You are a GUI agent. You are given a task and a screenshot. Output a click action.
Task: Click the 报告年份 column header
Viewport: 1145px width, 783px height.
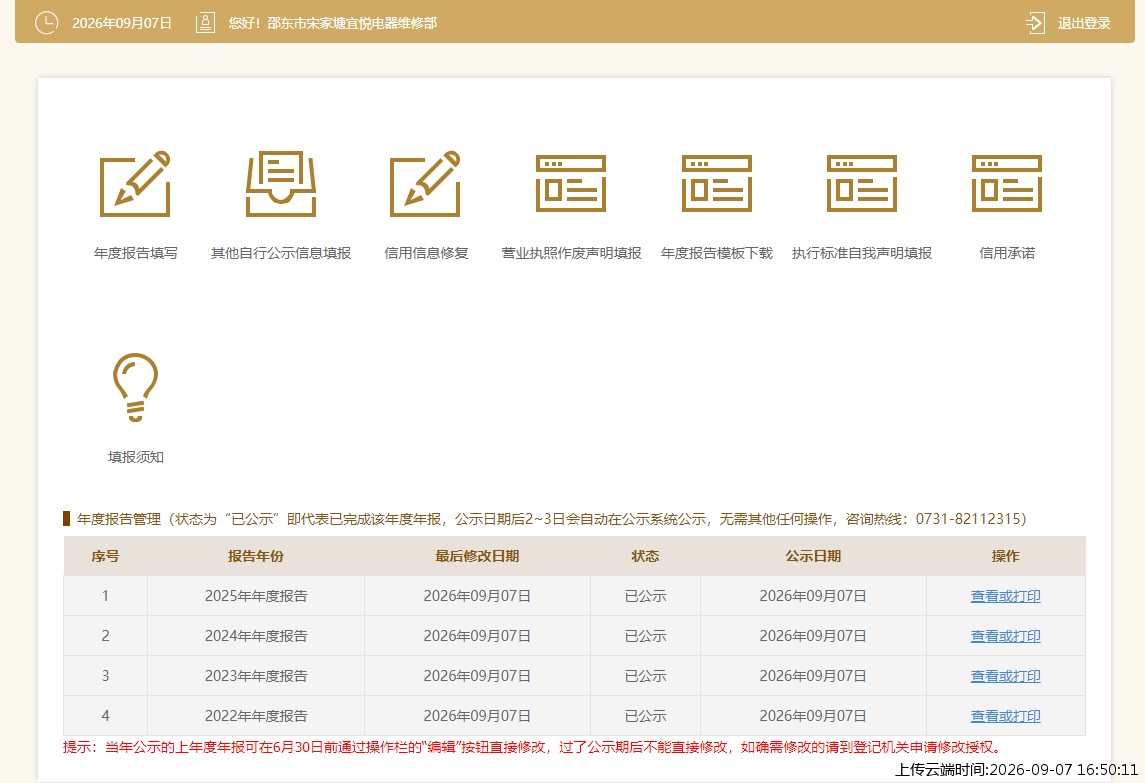[256, 556]
